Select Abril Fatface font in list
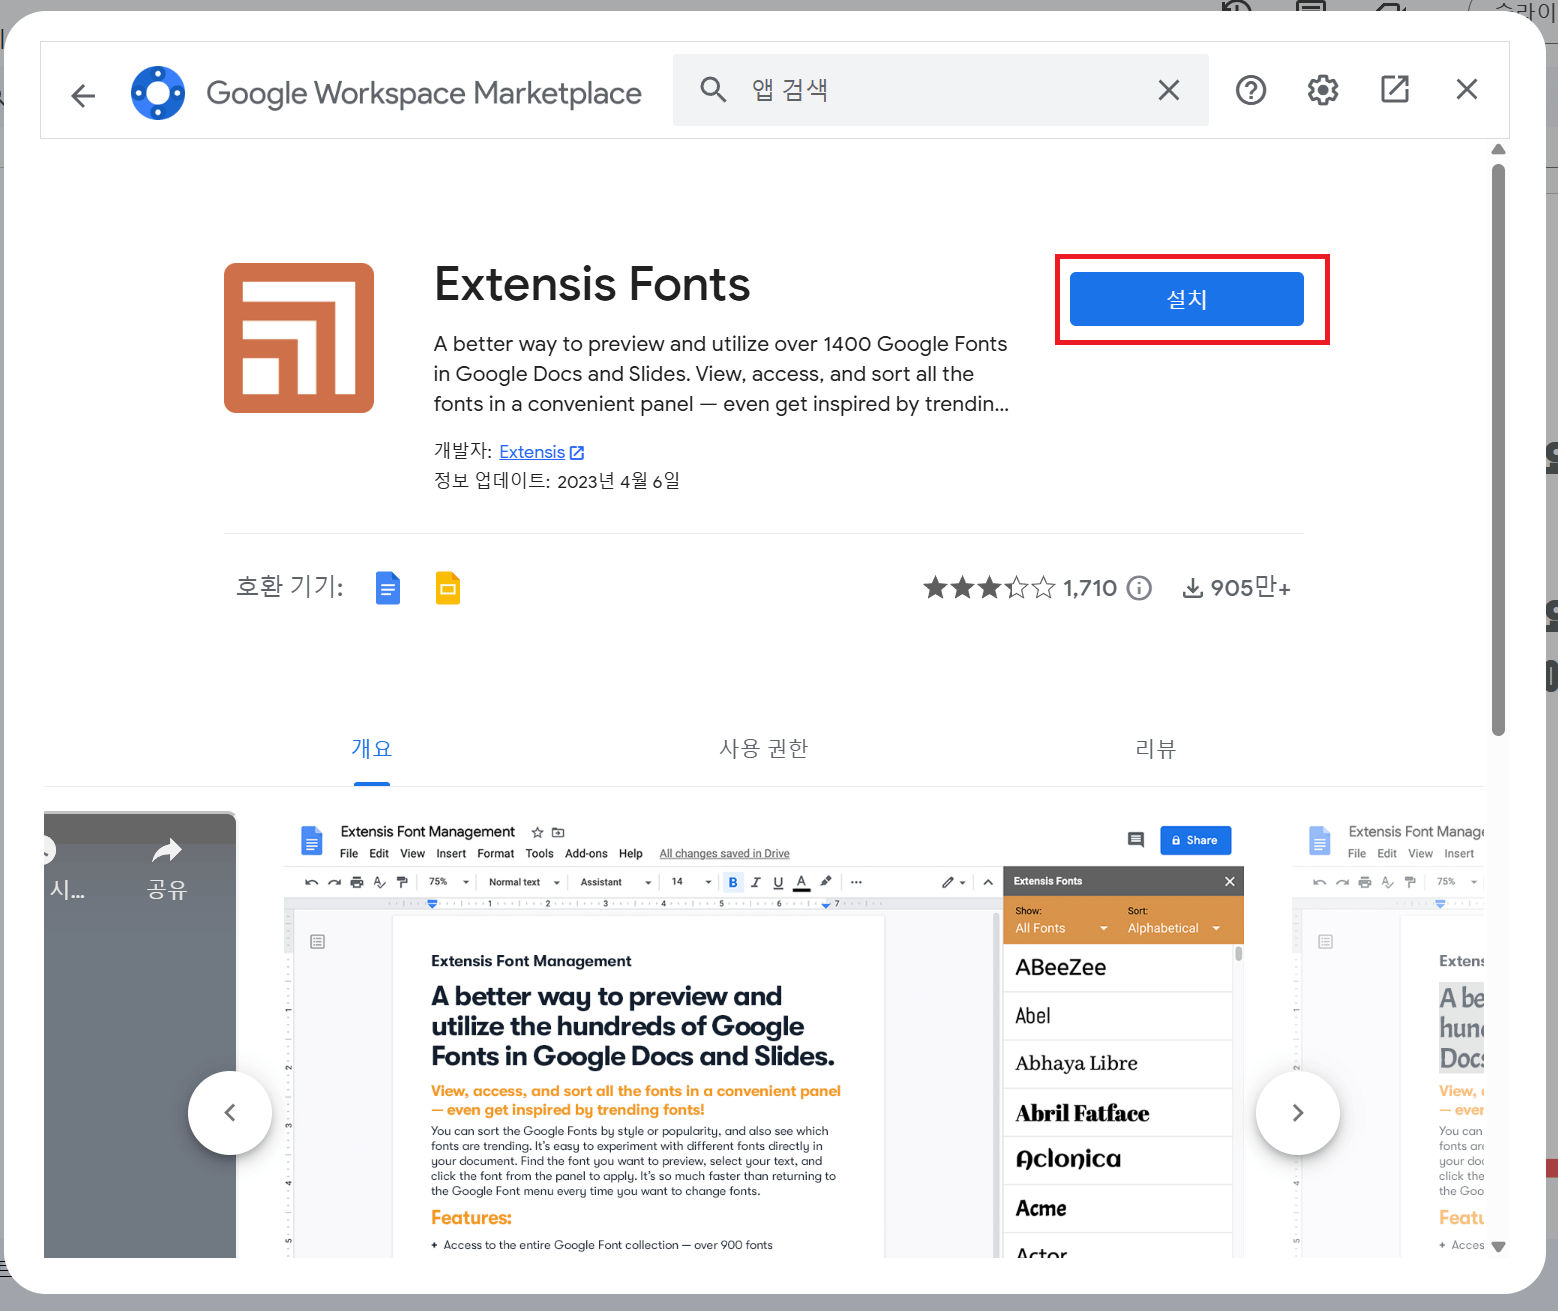The width and height of the screenshot is (1558, 1311). [x=1117, y=1113]
